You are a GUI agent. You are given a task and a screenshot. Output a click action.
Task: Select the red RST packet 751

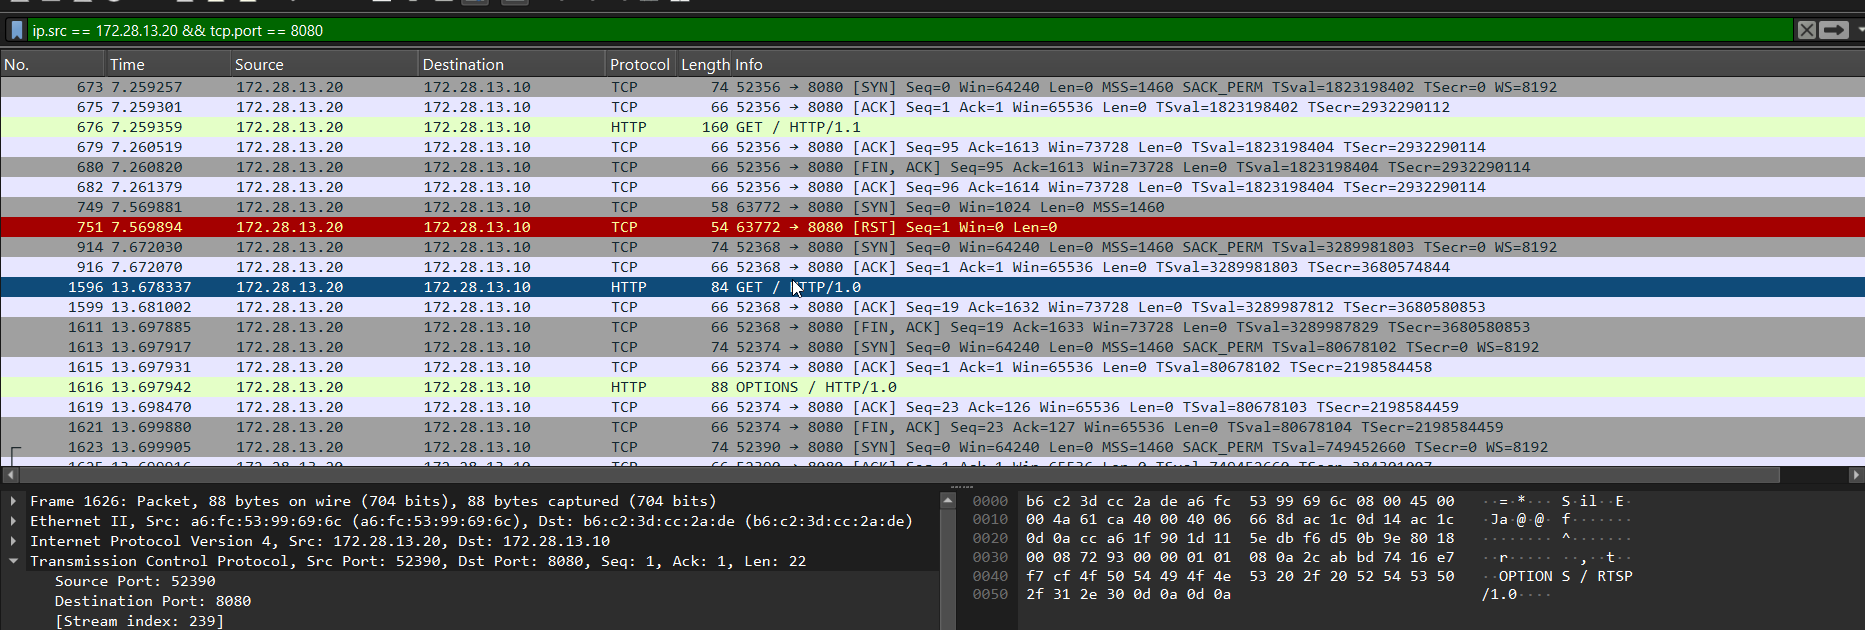tap(932, 227)
